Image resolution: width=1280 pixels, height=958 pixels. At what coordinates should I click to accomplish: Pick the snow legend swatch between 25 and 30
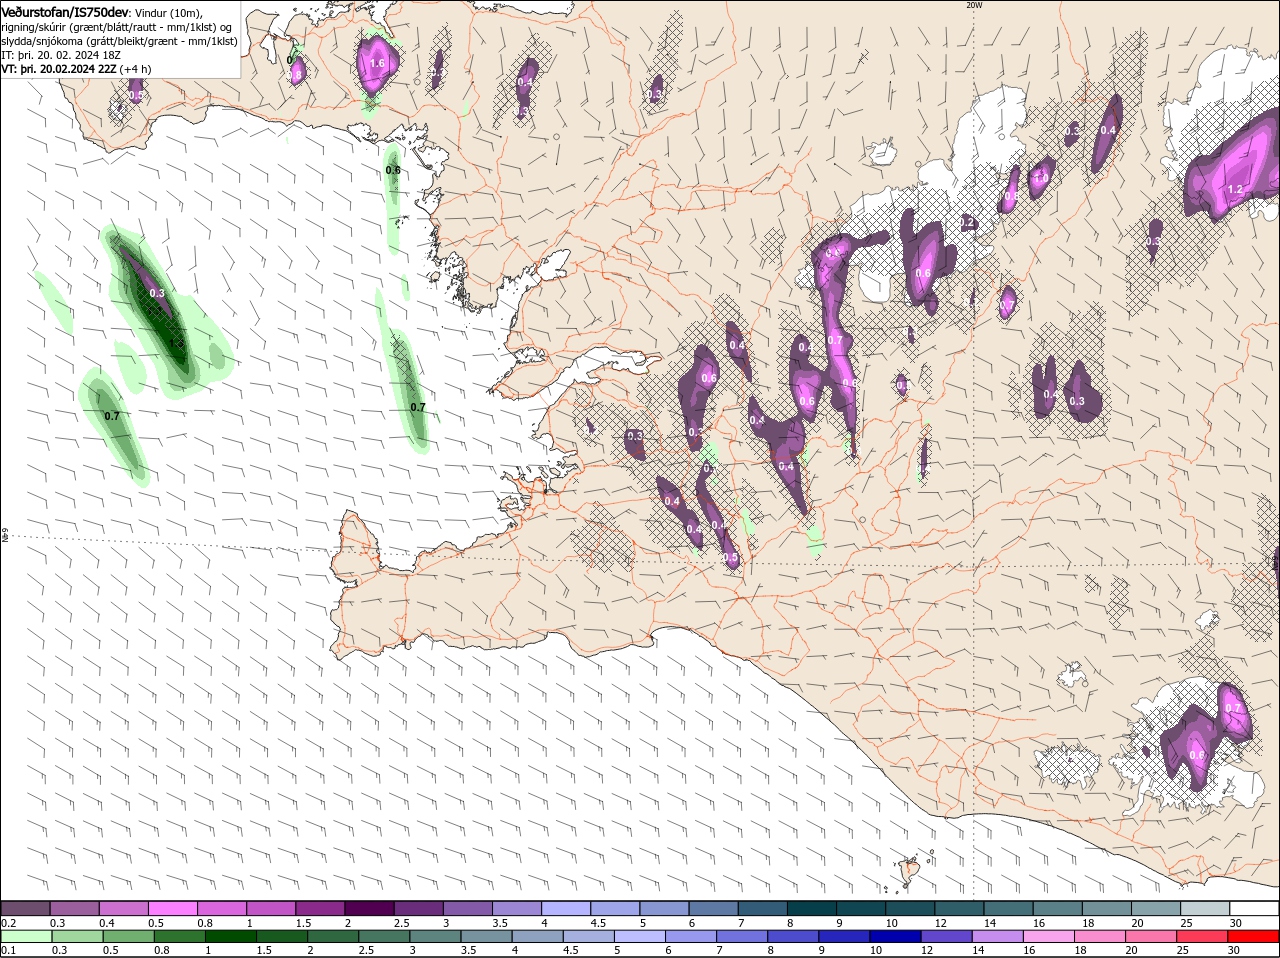click(1205, 909)
